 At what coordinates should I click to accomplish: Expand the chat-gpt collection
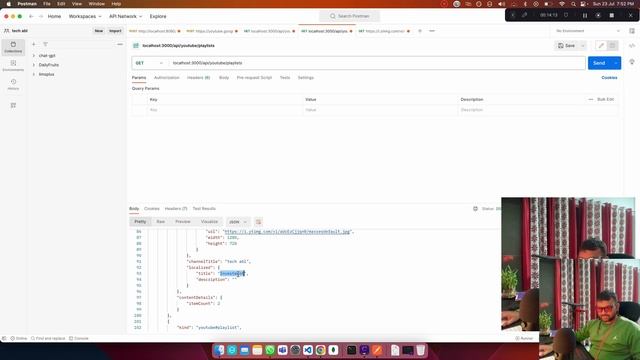tap(34, 56)
